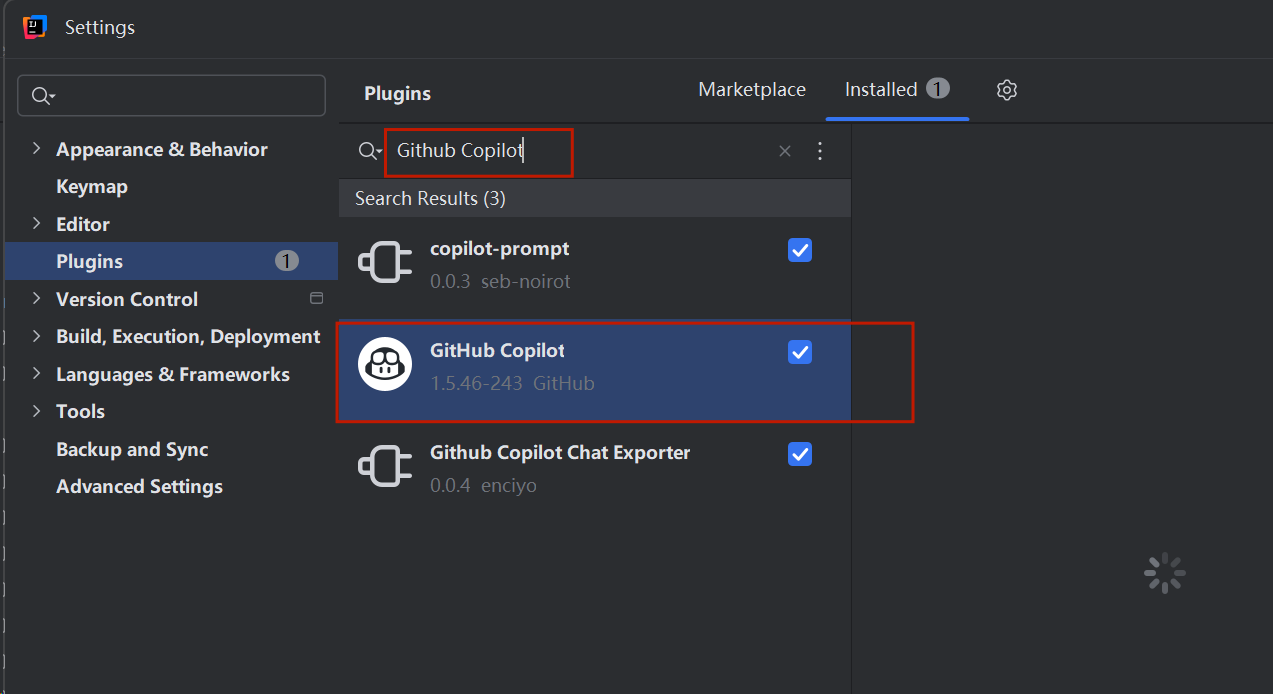The width and height of the screenshot is (1273, 694).
Task: Click the copilot-prompt plug icon
Action: tap(385, 264)
